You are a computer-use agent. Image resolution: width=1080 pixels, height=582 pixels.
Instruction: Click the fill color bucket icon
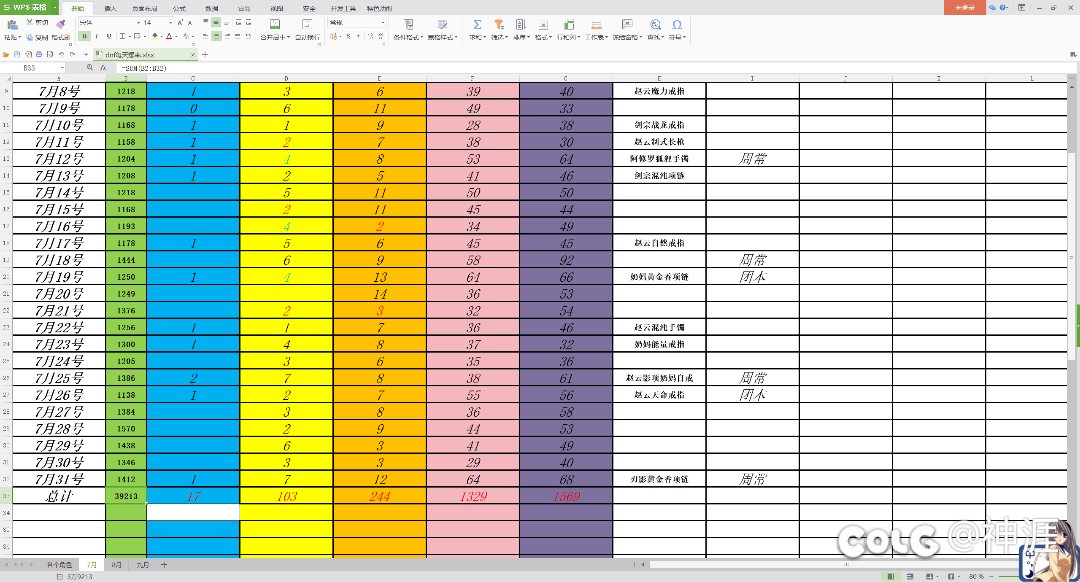click(155, 36)
